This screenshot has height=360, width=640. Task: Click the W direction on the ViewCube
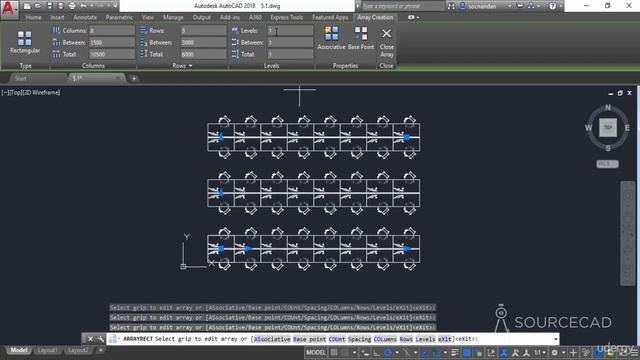588,128
